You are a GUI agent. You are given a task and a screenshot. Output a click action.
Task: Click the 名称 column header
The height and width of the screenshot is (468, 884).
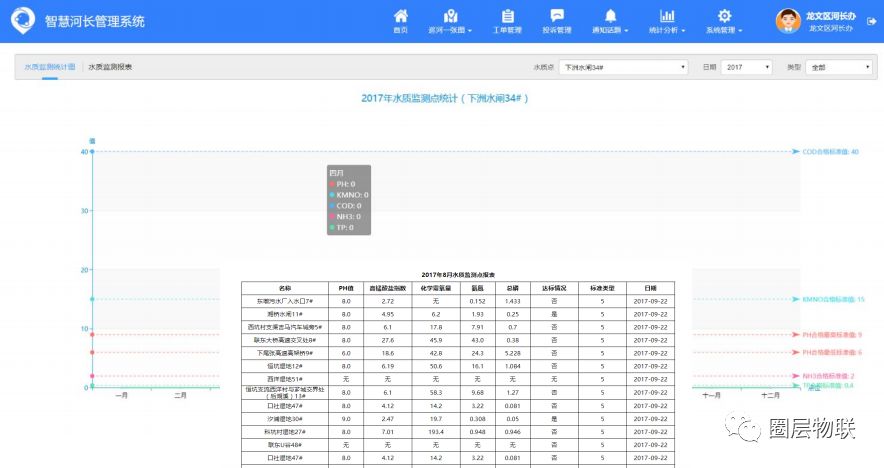[x=285, y=288]
